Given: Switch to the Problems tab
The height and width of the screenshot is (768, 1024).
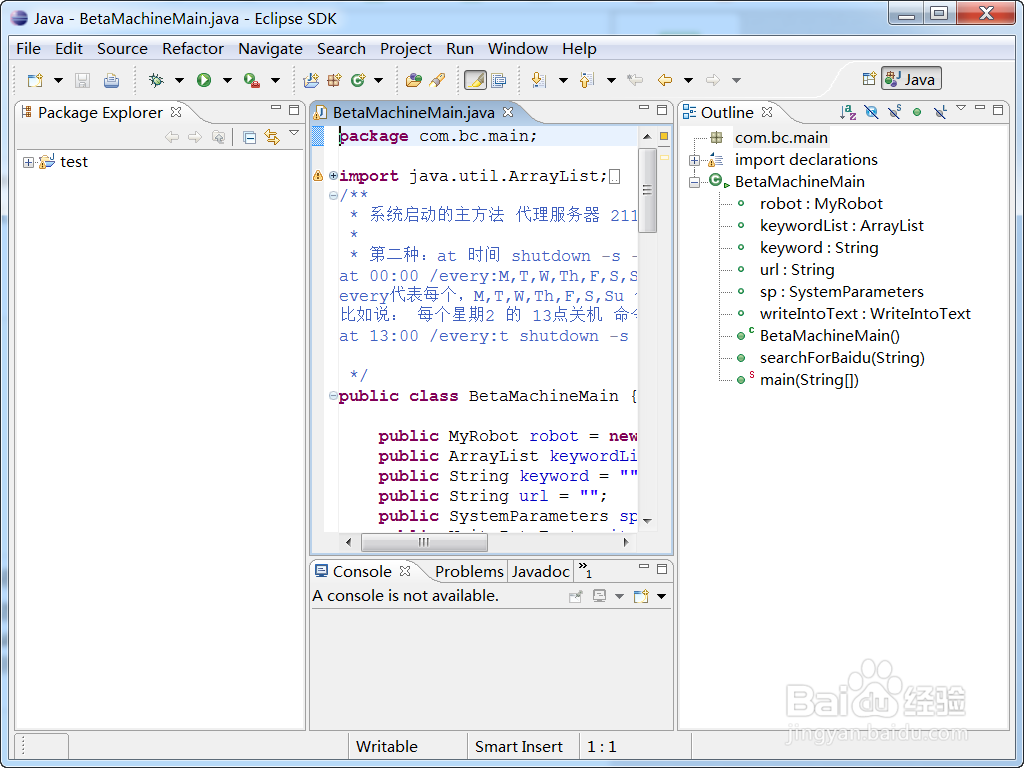Looking at the screenshot, I should 469,571.
